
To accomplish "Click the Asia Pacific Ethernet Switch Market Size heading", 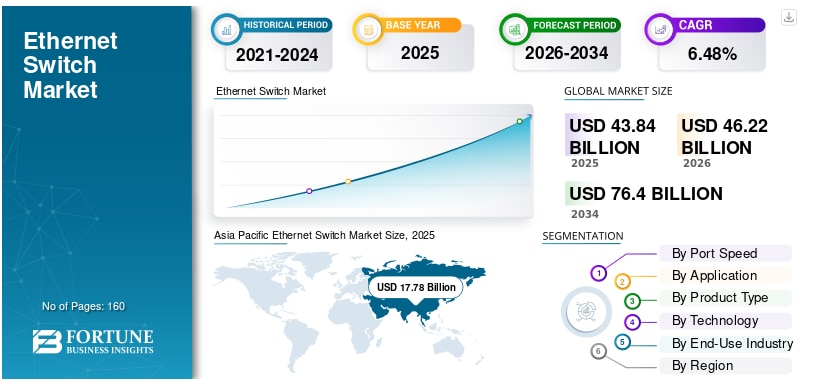I will [324, 235].
